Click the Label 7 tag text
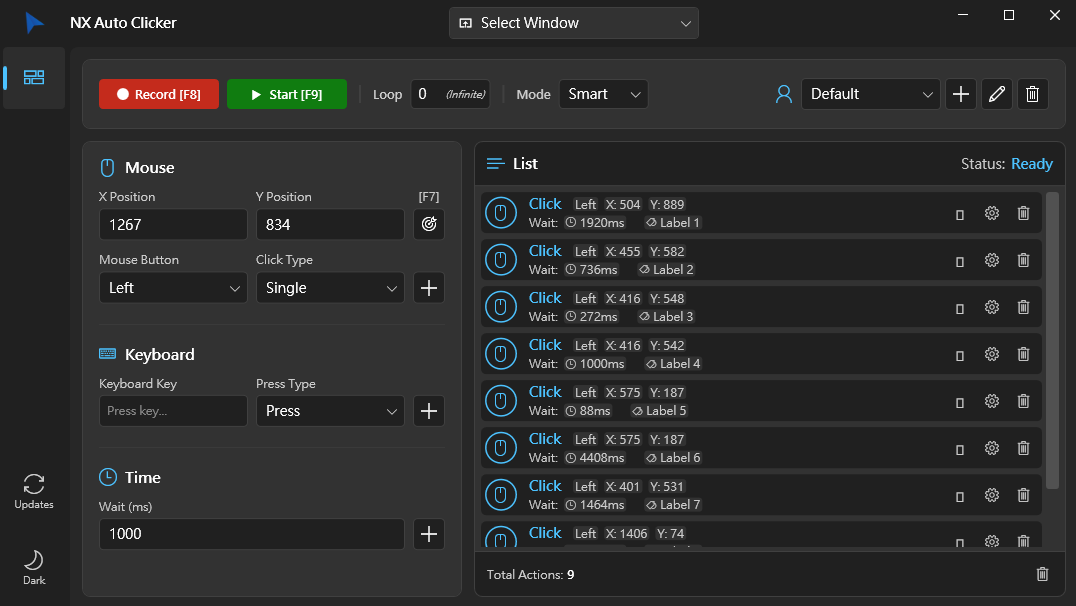The image size is (1076, 606). [679, 504]
